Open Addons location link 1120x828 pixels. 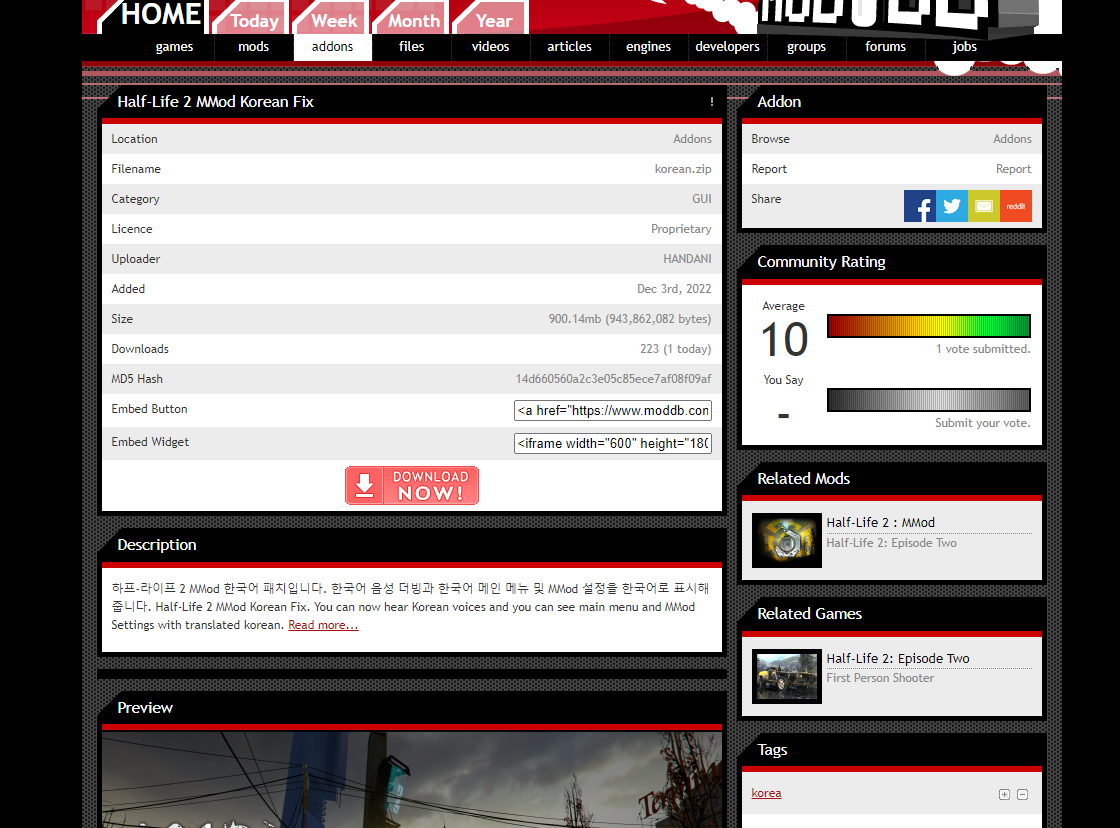pyautogui.click(x=692, y=139)
